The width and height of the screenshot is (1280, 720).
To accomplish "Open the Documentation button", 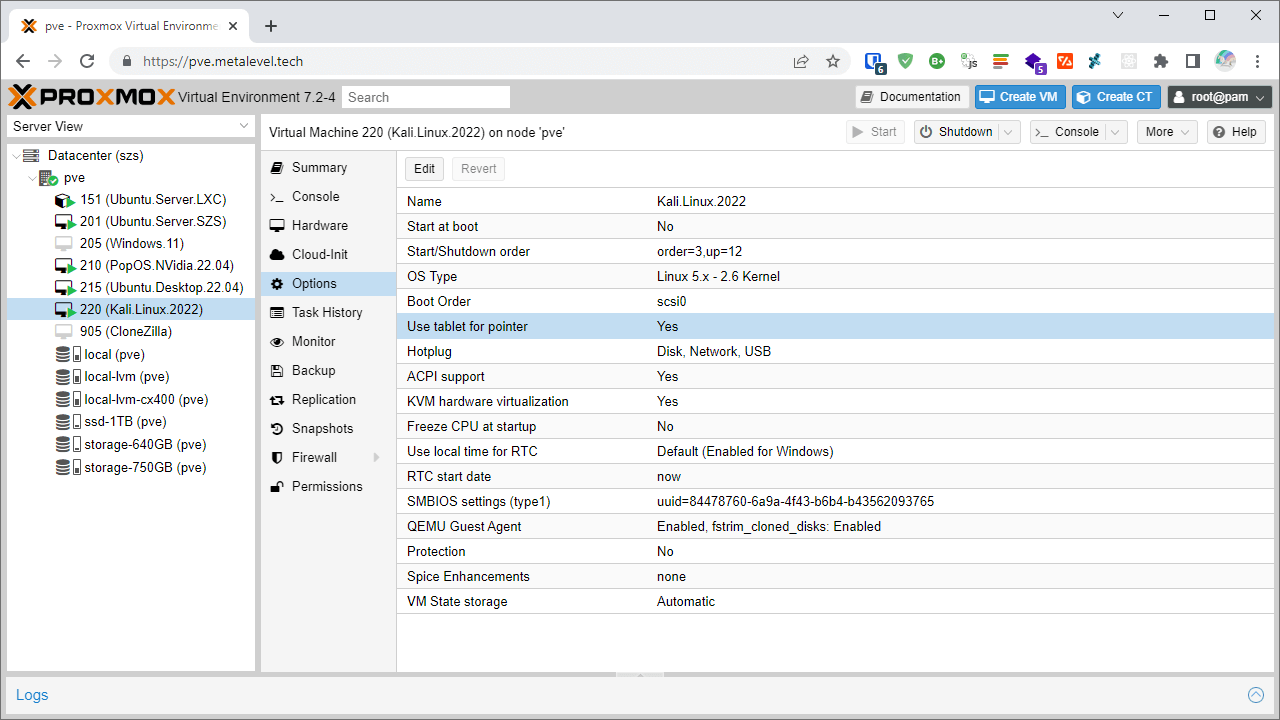I will (x=911, y=97).
